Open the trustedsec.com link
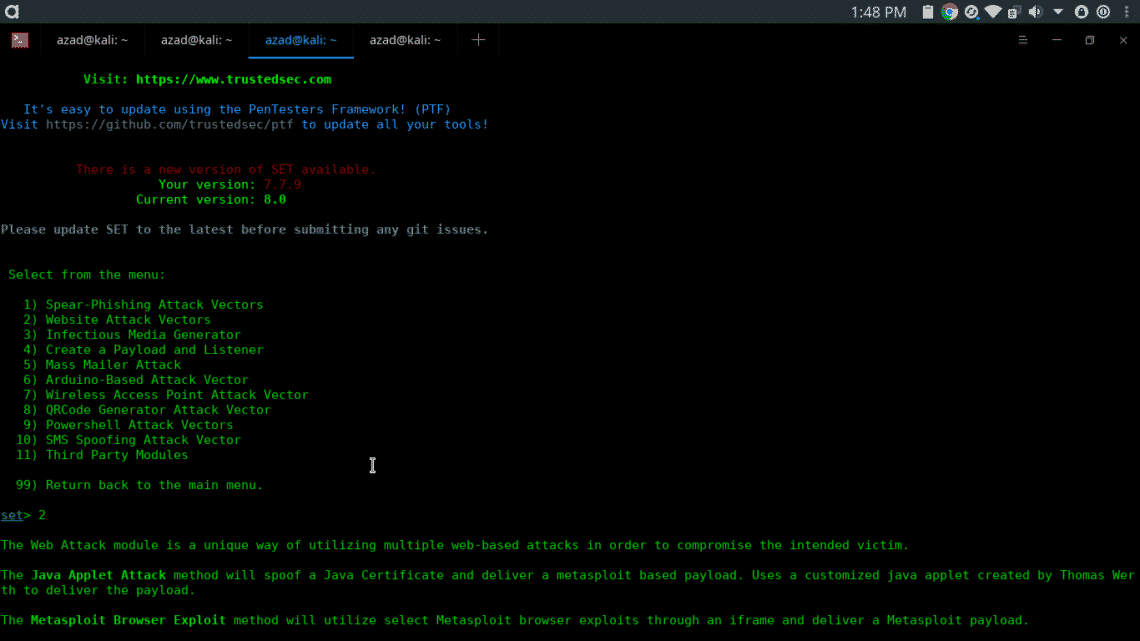This screenshot has height=641, width=1140. tap(233, 79)
